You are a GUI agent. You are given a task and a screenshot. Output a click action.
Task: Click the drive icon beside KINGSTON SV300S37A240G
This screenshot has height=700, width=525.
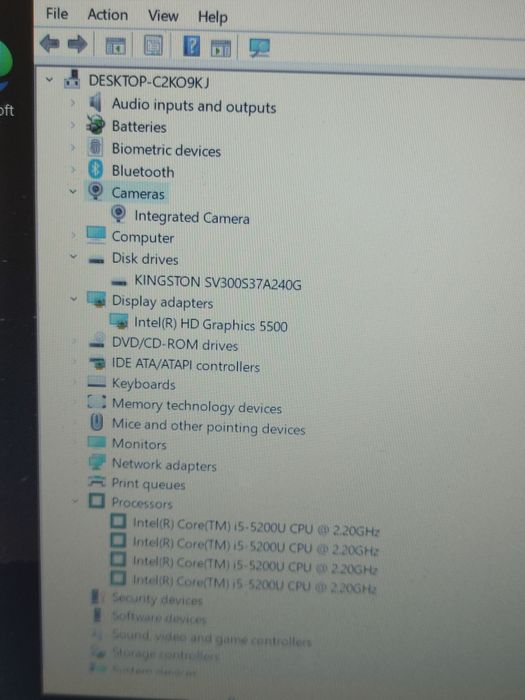click(119, 282)
